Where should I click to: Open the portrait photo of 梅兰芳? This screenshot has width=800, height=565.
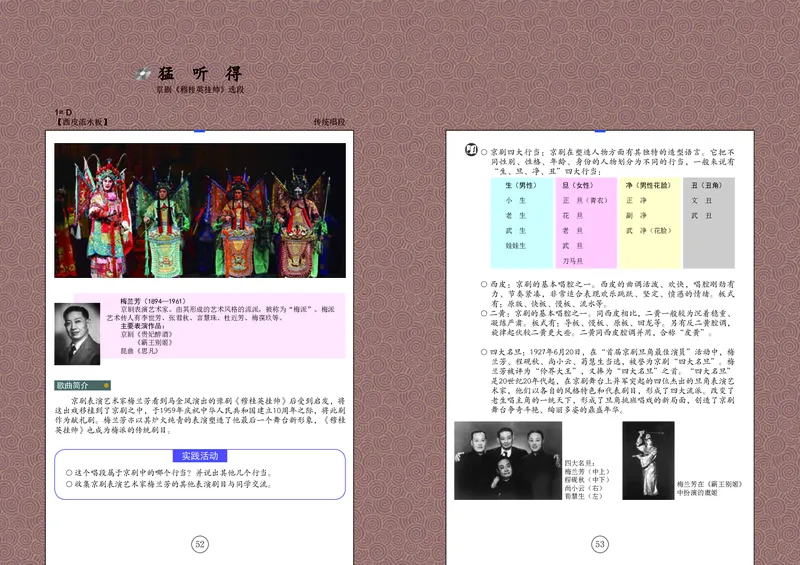tap(77, 334)
